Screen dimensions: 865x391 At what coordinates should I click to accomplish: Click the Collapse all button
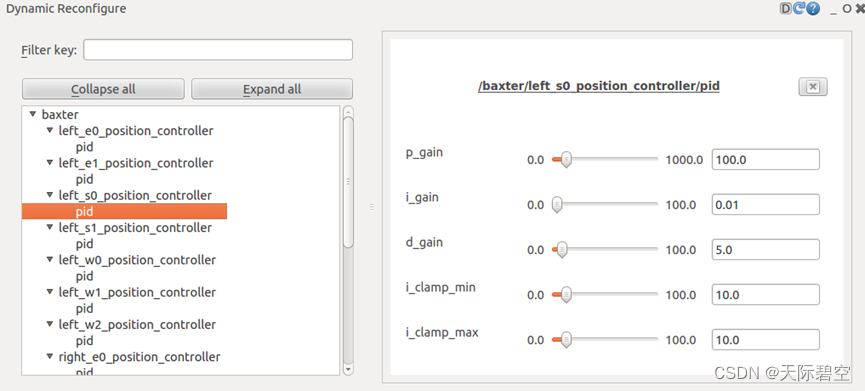pyautogui.click(x=103, y=89)
